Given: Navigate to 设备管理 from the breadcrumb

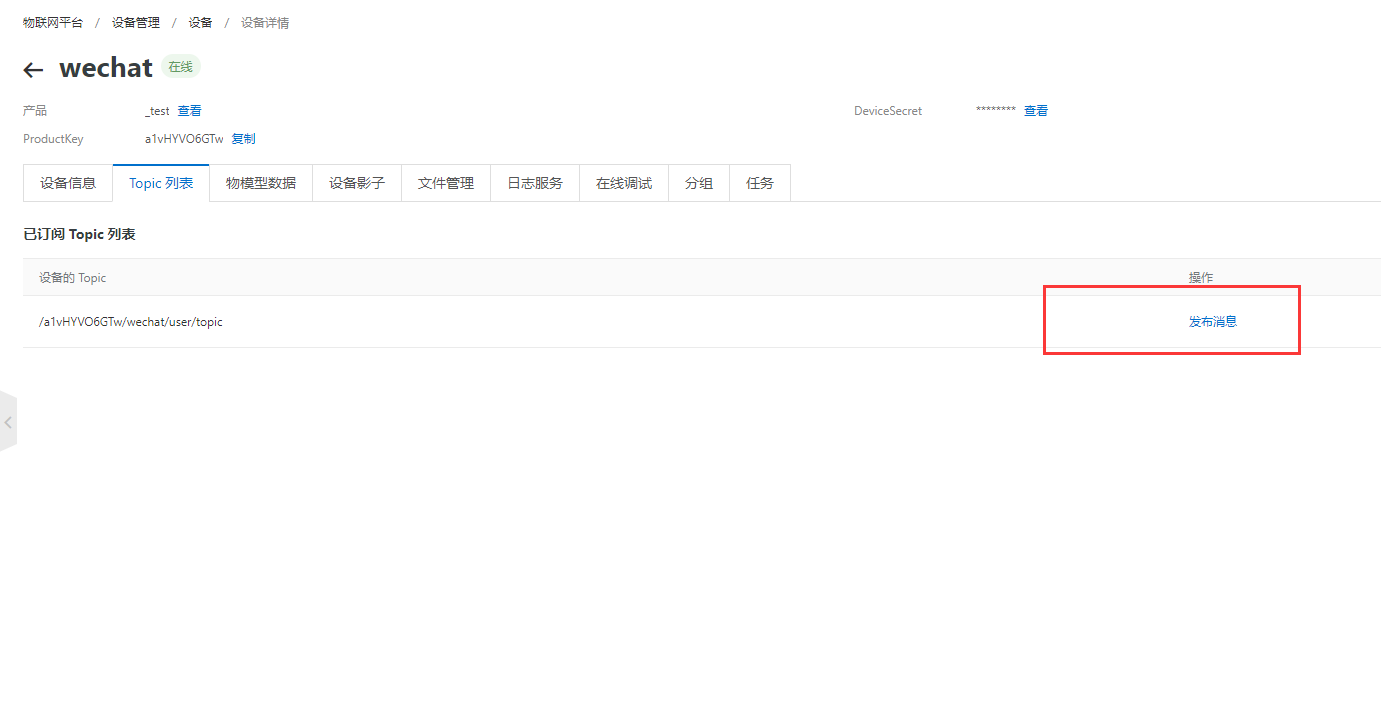Looking at the screenshot, I should (135, 22).
